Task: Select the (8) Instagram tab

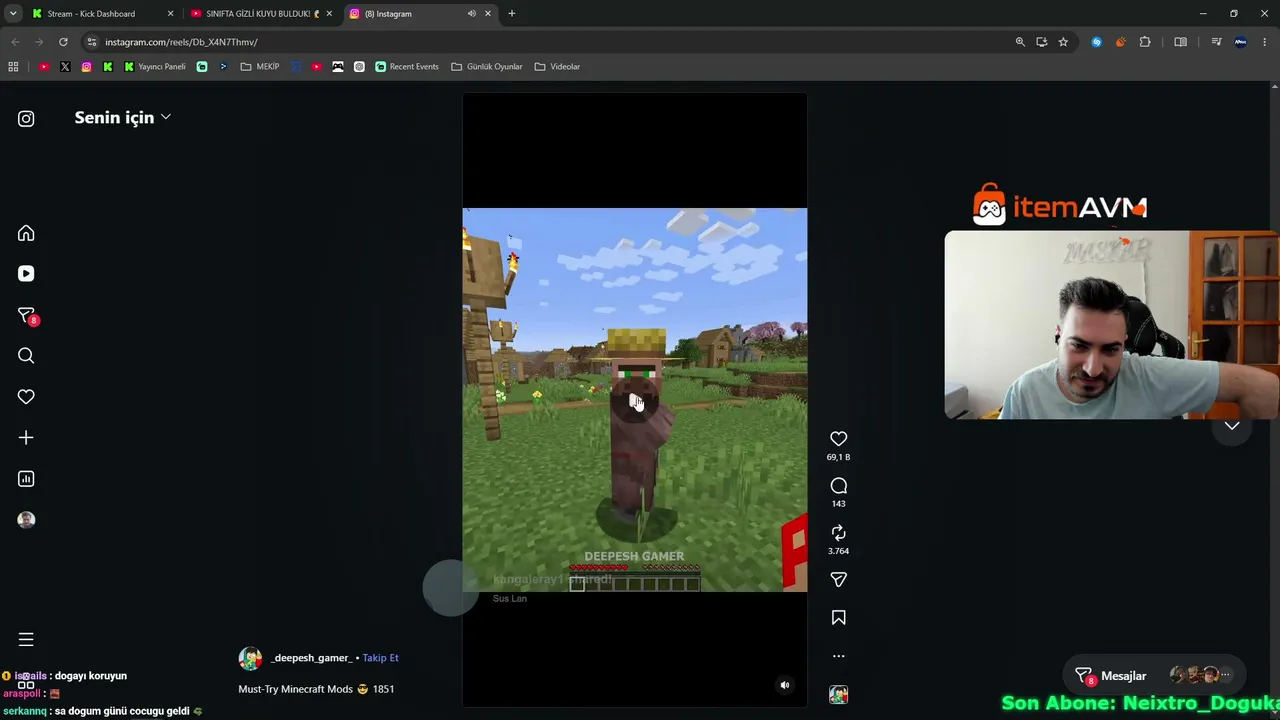Action: [x=420, y=14]
